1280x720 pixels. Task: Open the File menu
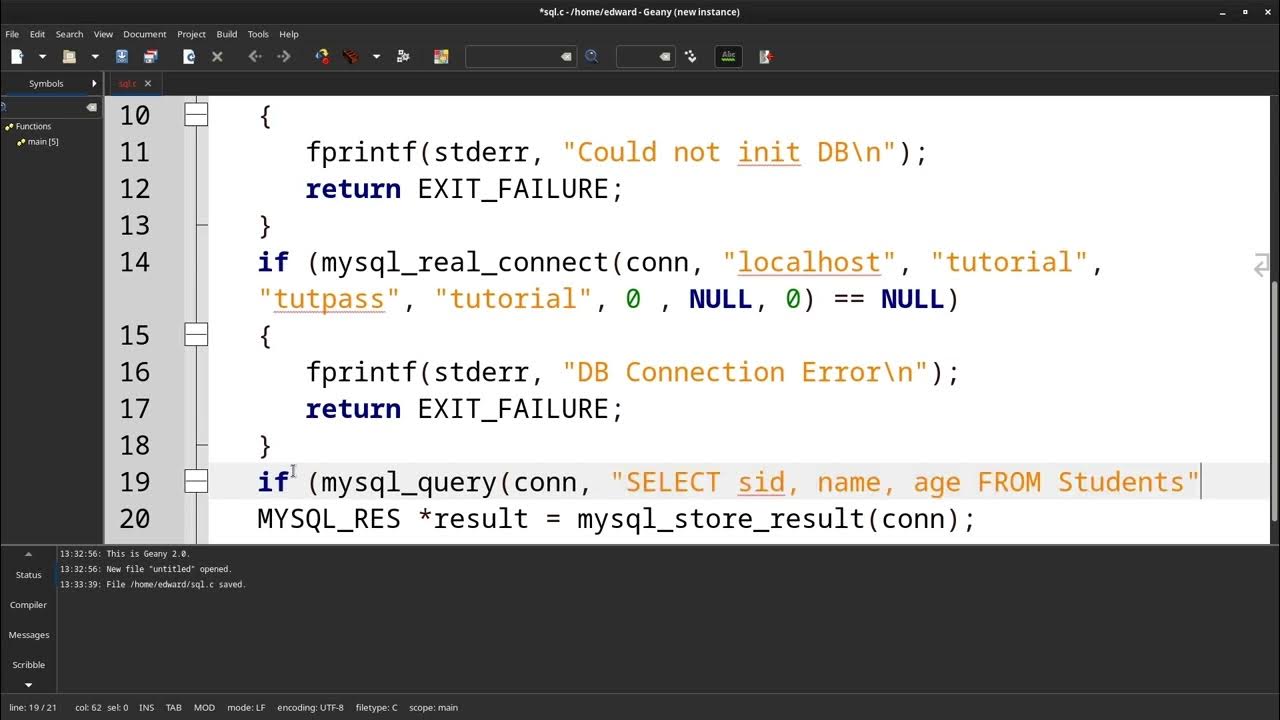tap(12, 34)
